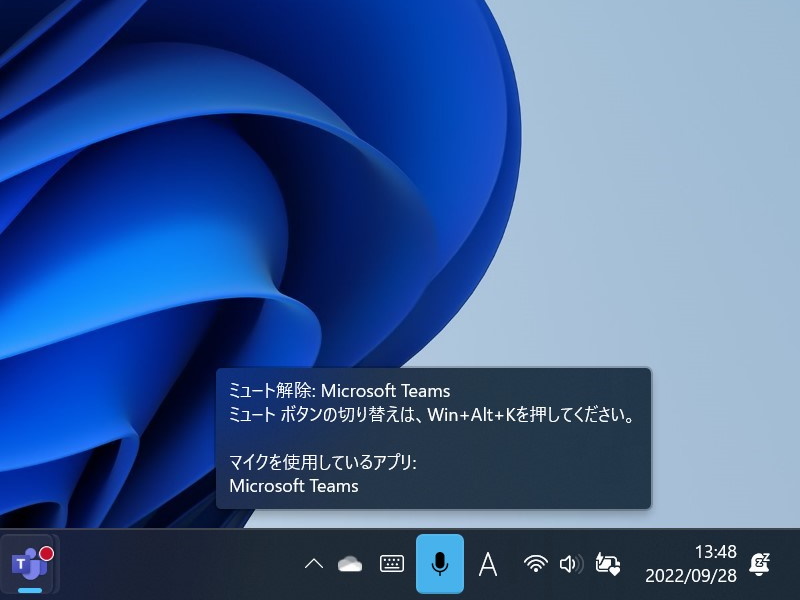Toggle Japanese input mode via the A icon
Screen dimensions: 800x600
[x=488, y=563]
